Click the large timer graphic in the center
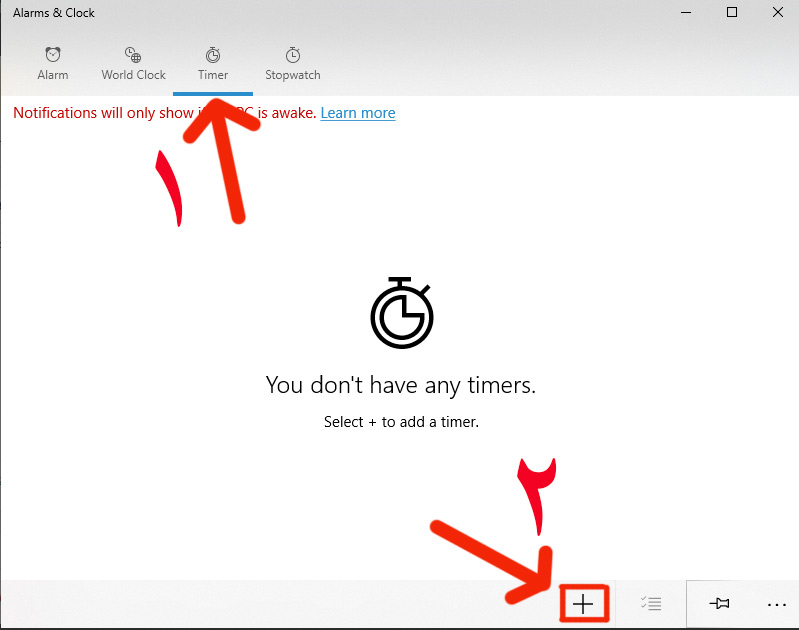799x630 pixels. tap(401, 312)
